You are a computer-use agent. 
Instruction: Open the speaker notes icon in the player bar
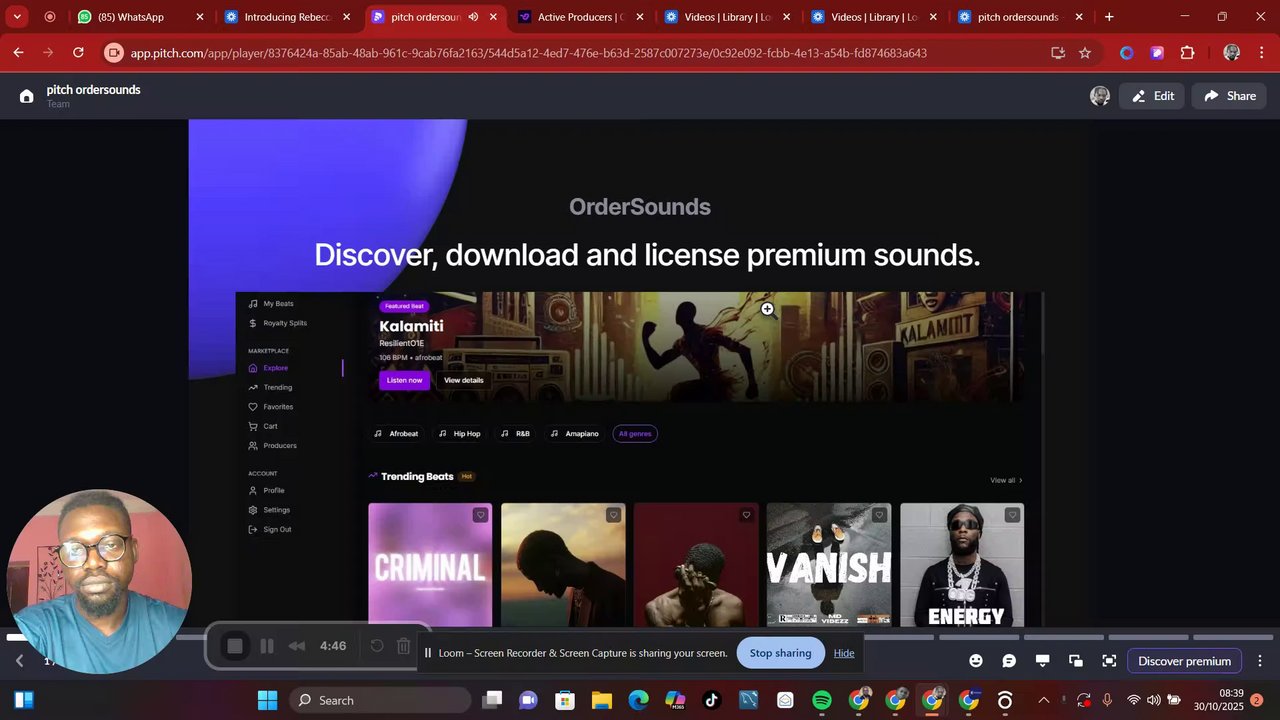pos(1042,661)
